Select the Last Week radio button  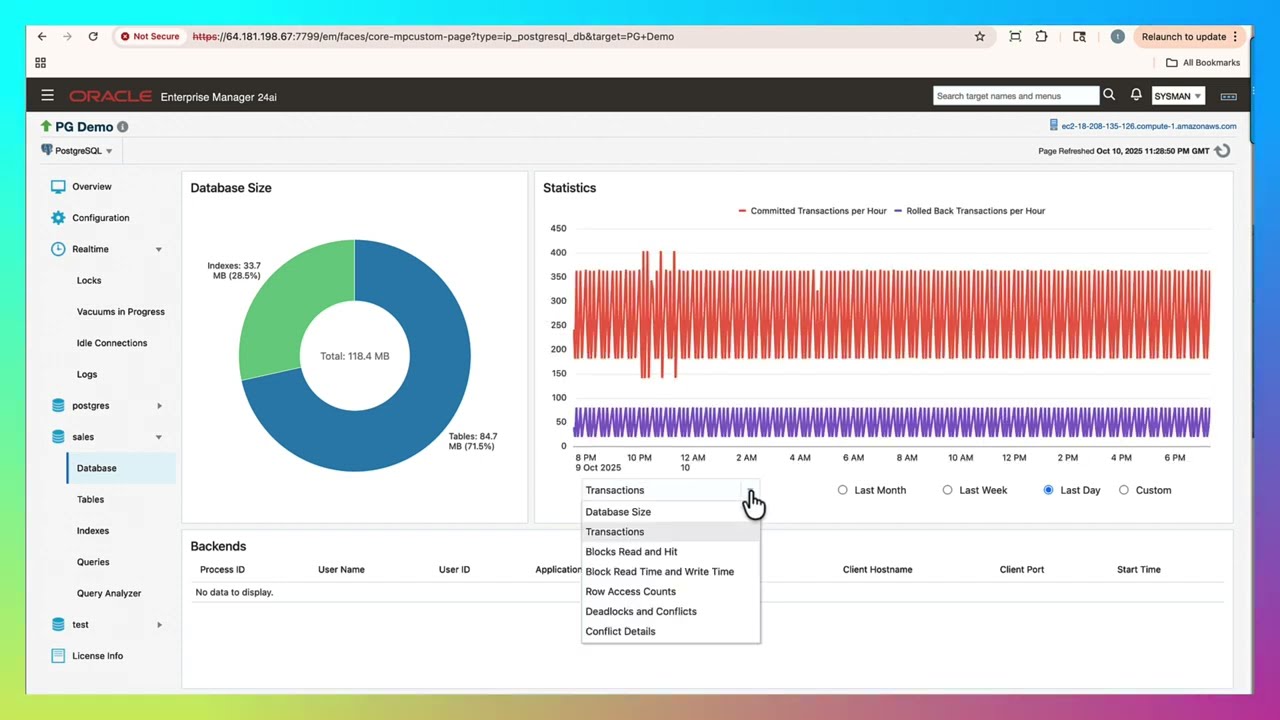(x=947, y=490)
